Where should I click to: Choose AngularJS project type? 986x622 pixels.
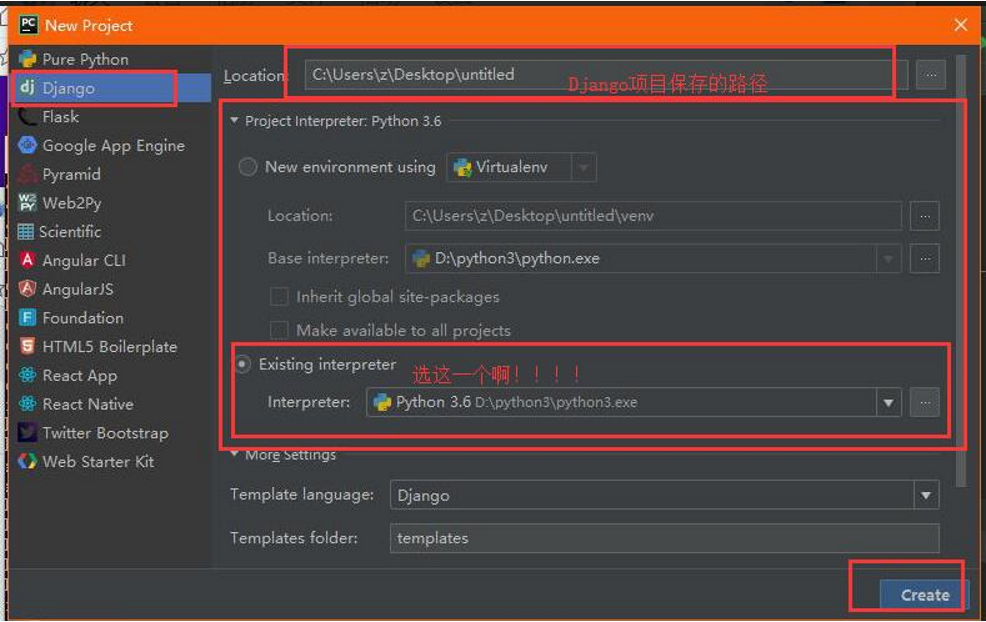(78, 289)
